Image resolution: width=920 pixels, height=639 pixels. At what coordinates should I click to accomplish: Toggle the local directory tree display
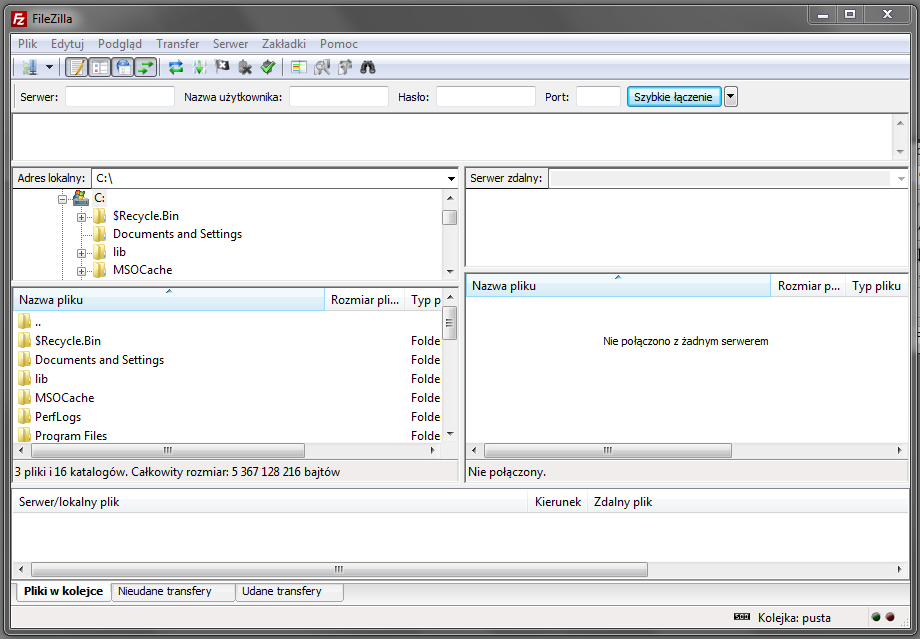tap(100, 67)
